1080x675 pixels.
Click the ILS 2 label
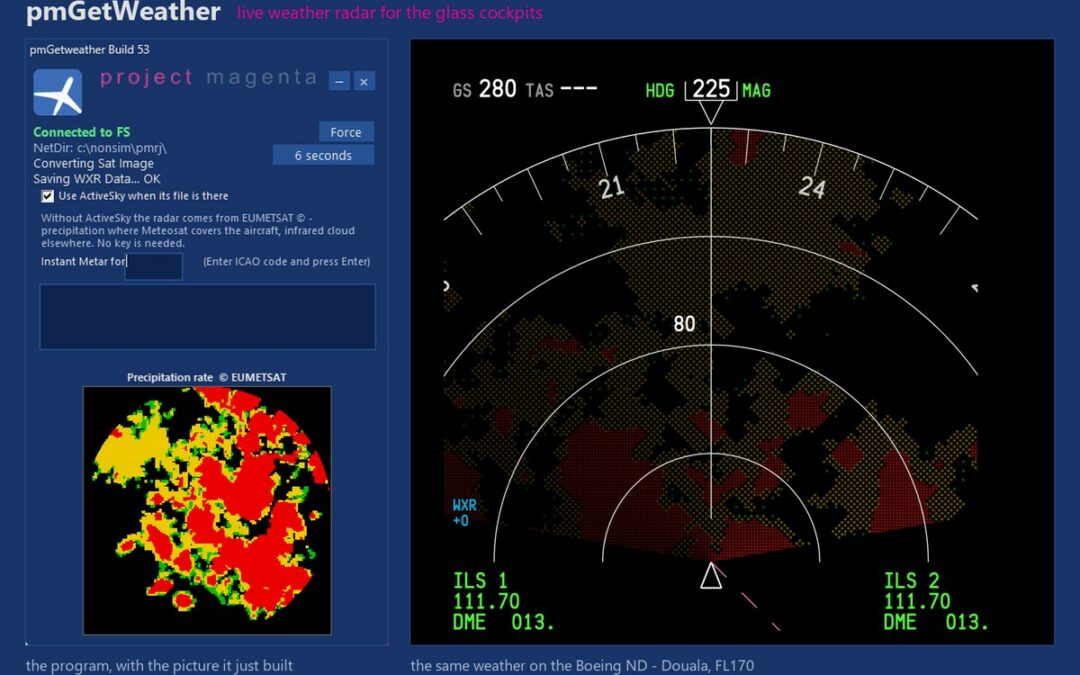[x=911, y=581]
